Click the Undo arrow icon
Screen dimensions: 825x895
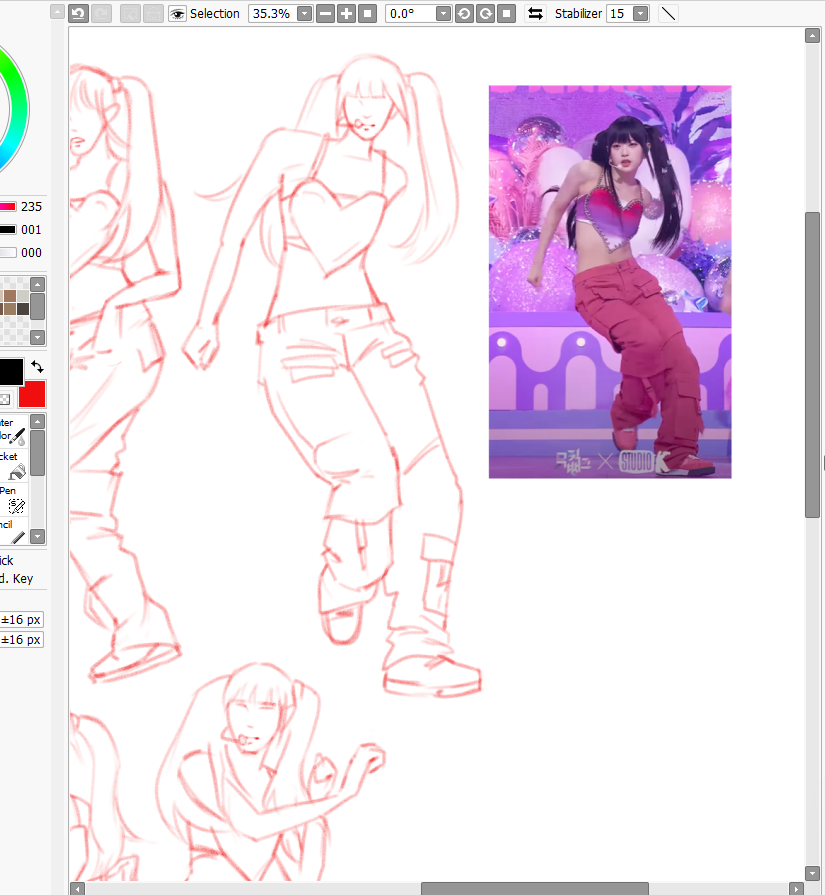click(78, 13)
